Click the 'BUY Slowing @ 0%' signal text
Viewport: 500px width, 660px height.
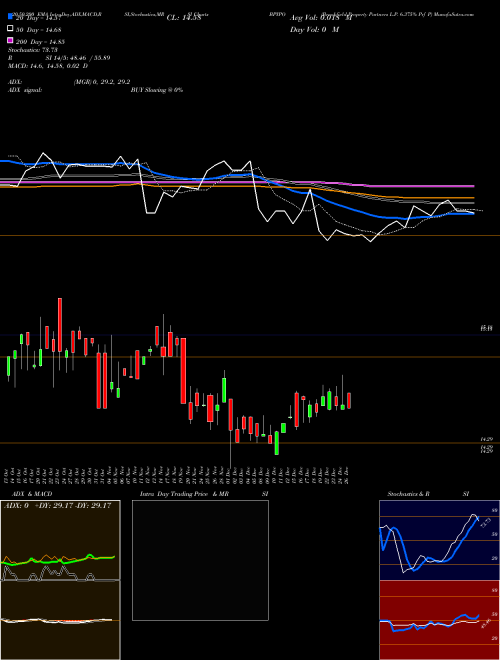pyautogui.click(x=157, y=90)
